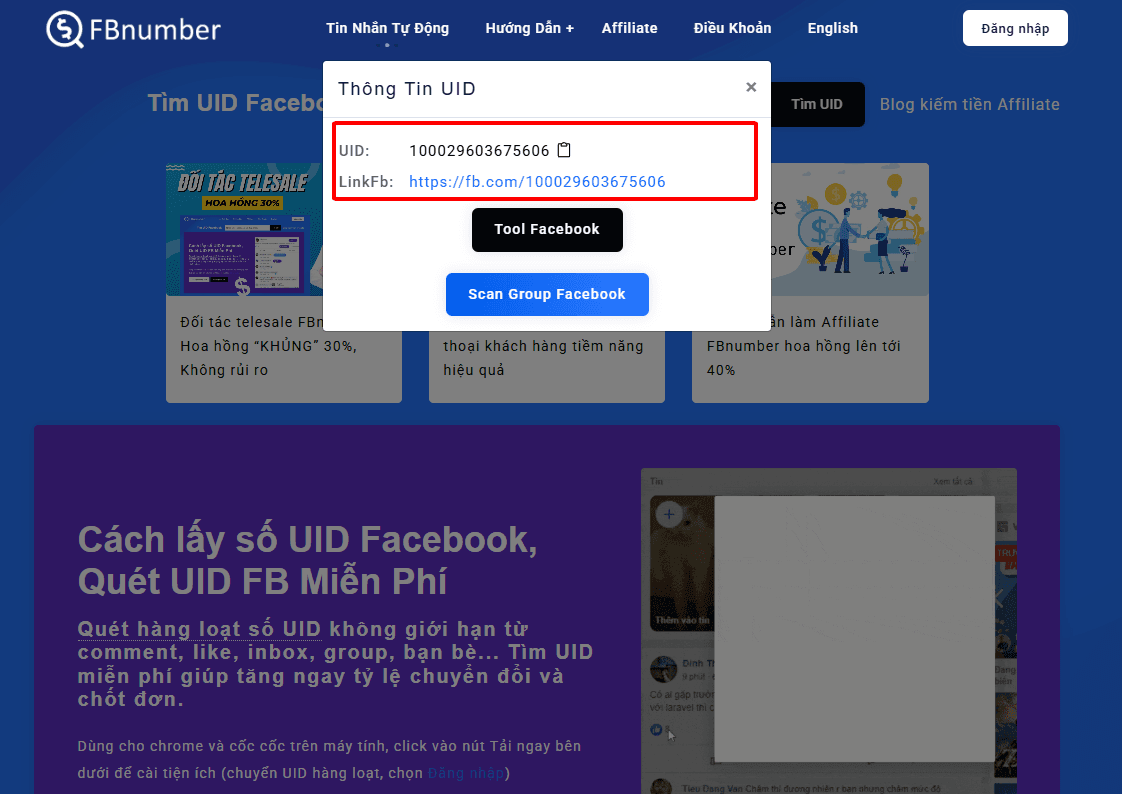Open the Affiliate handshake illustration thumbnail
Viewport: 1122px width, 794px height.
(849, 230)
